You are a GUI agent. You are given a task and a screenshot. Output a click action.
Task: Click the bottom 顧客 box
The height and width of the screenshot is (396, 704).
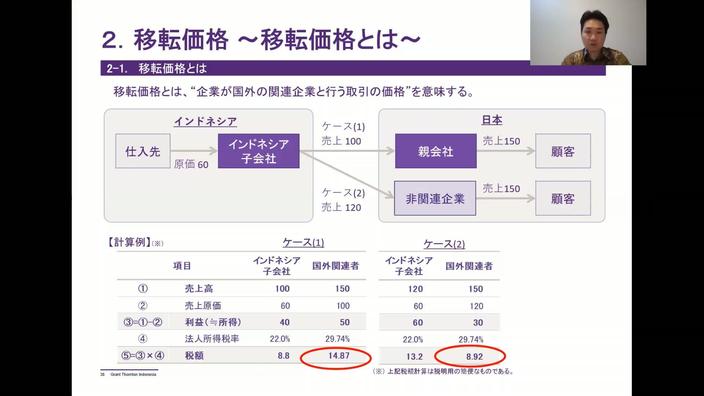tap(563, 198)
